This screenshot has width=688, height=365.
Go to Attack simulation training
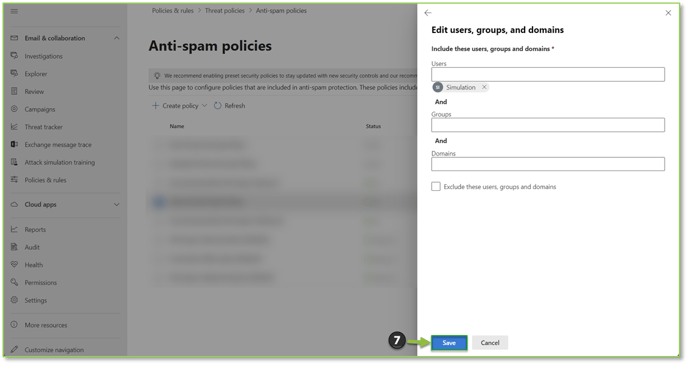pyautogui.click(x=60, y=162)
